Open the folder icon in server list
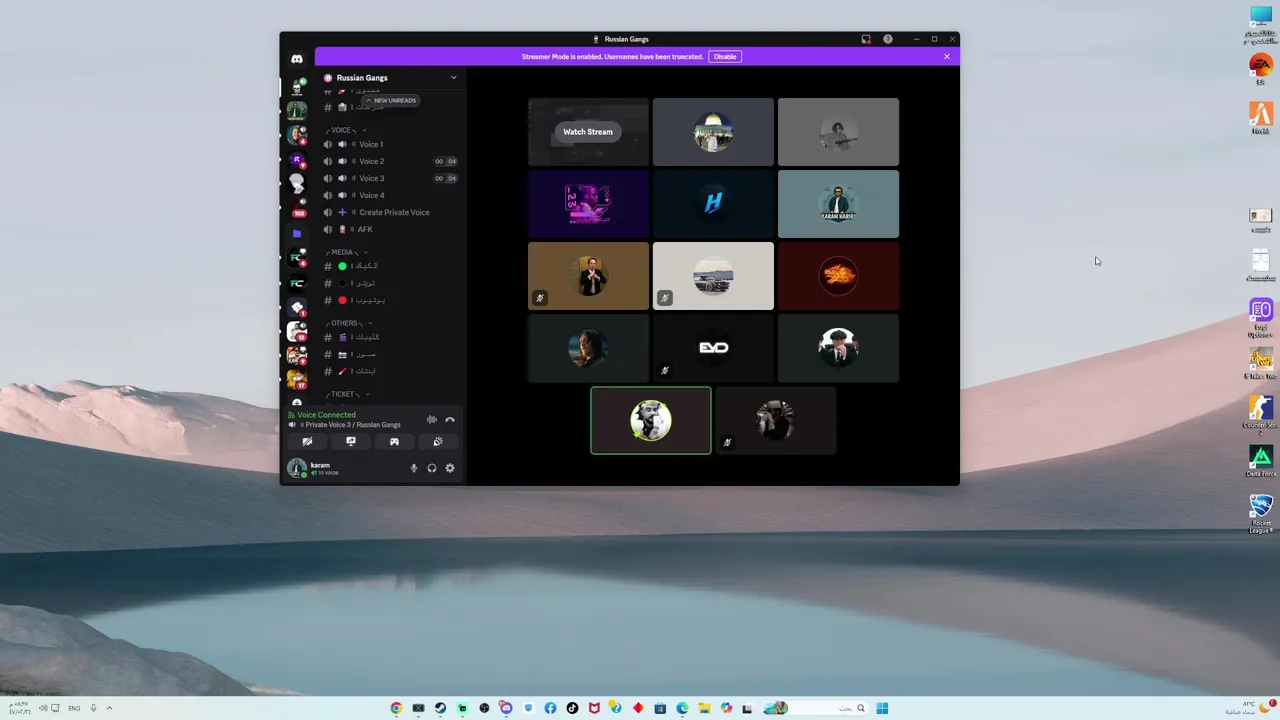The image size is (1280, 720). [x=297, y=233]
